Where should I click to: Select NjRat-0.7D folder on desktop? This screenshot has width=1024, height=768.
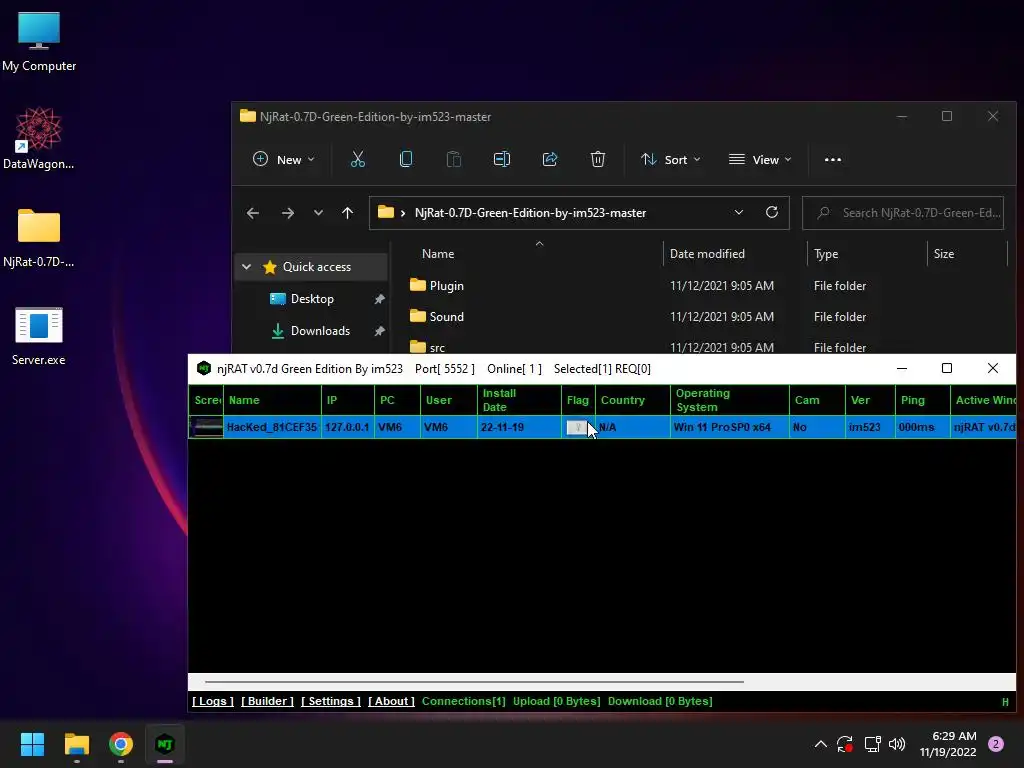point(39,238)
